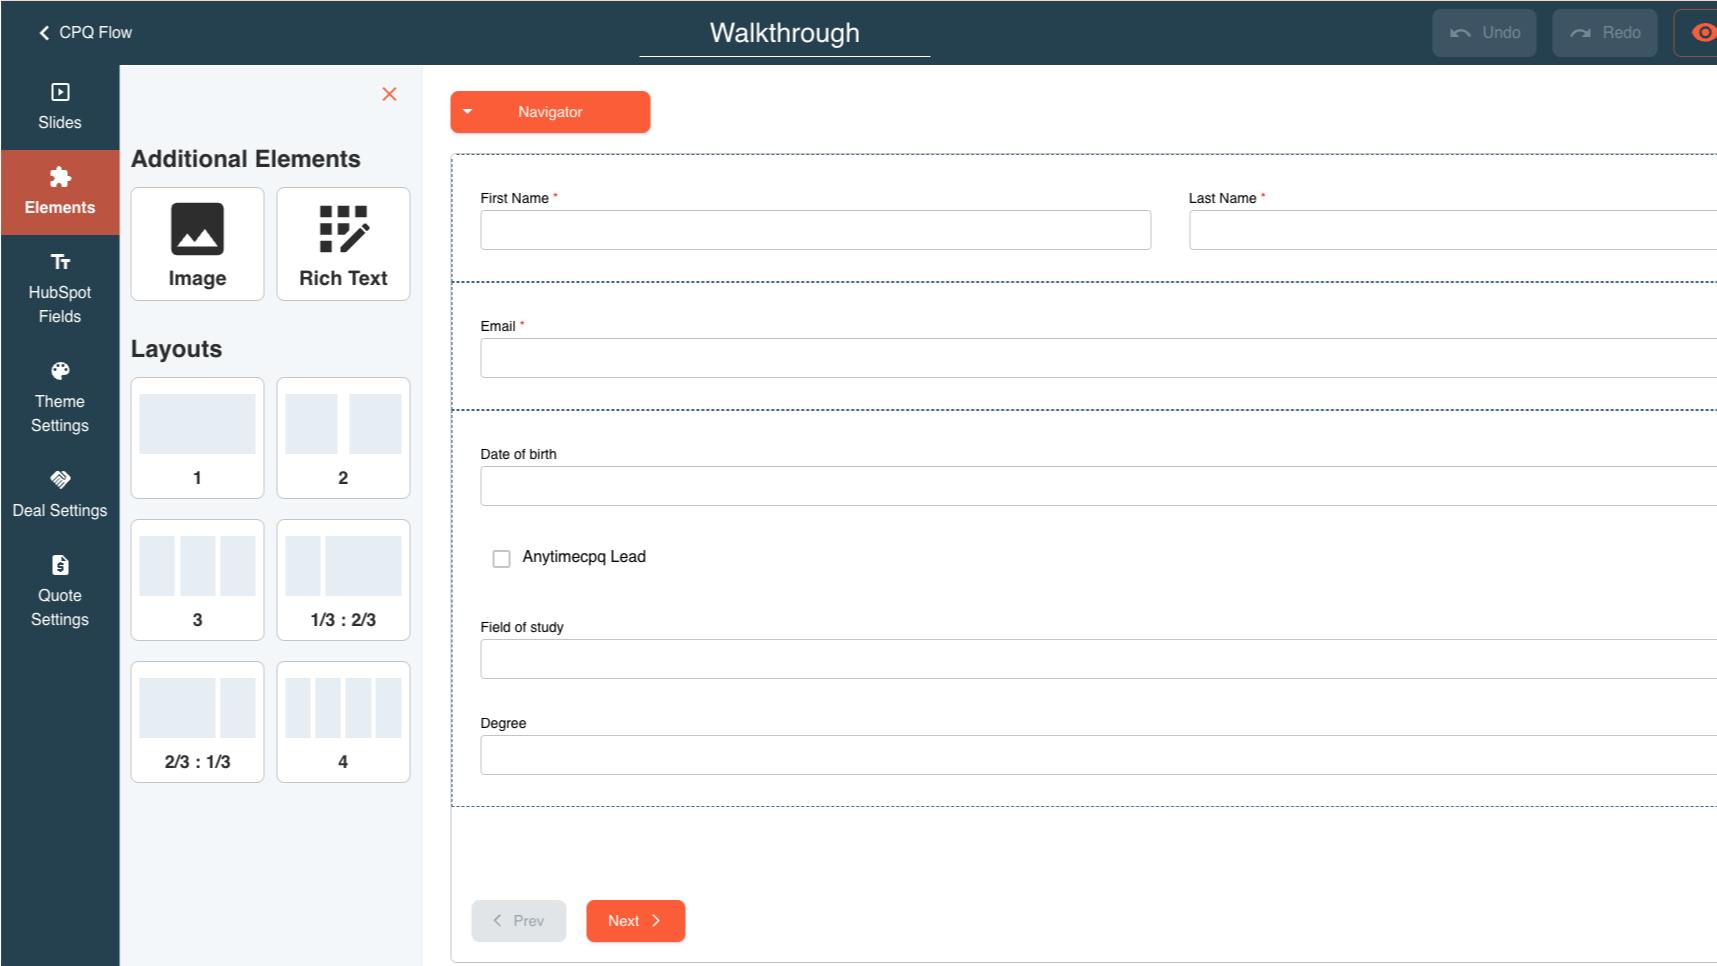The image size is (1717, 966).
Task: Open Deal Settings
Action: pos(60,493)
